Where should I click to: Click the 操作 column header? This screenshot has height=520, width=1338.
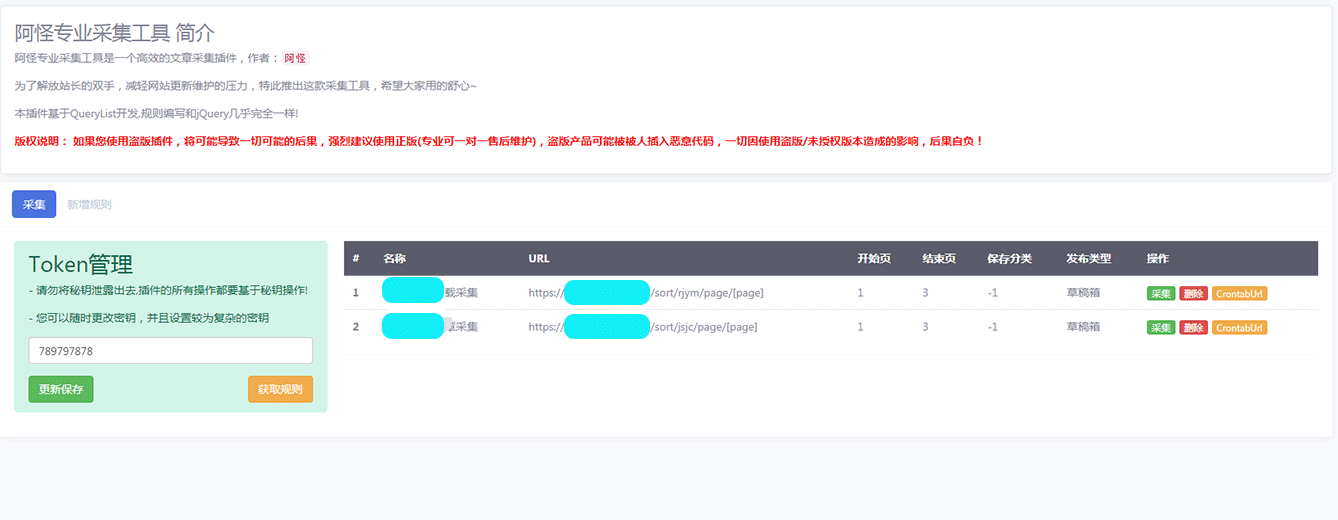coord(1158,258)
